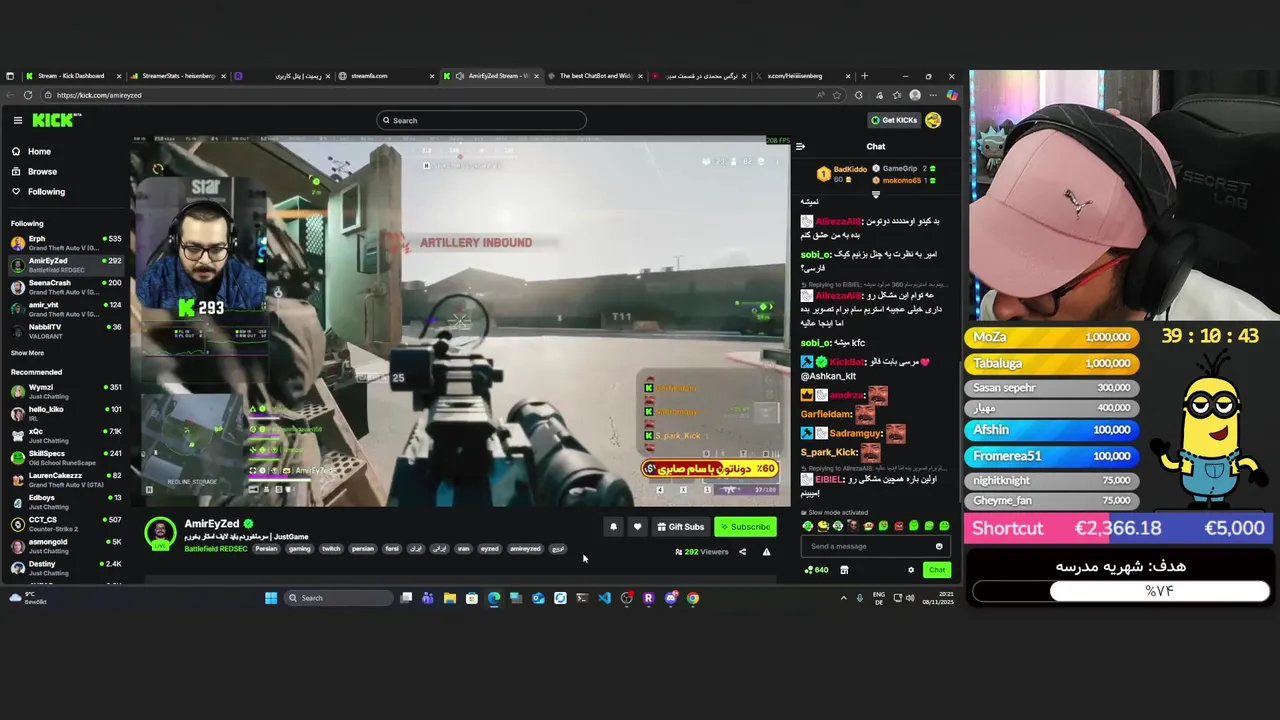Viewport: 1280px width, 720px height.
Task: Select the farsi stream tag
Action: coord(392,548)
